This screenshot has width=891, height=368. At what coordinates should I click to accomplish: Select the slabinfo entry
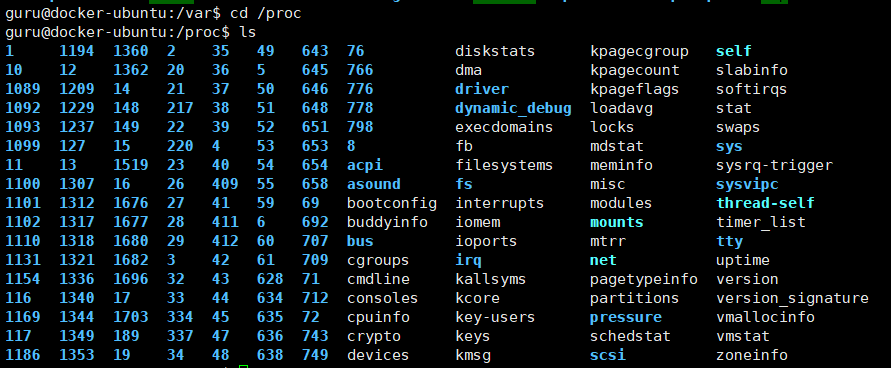752,70
